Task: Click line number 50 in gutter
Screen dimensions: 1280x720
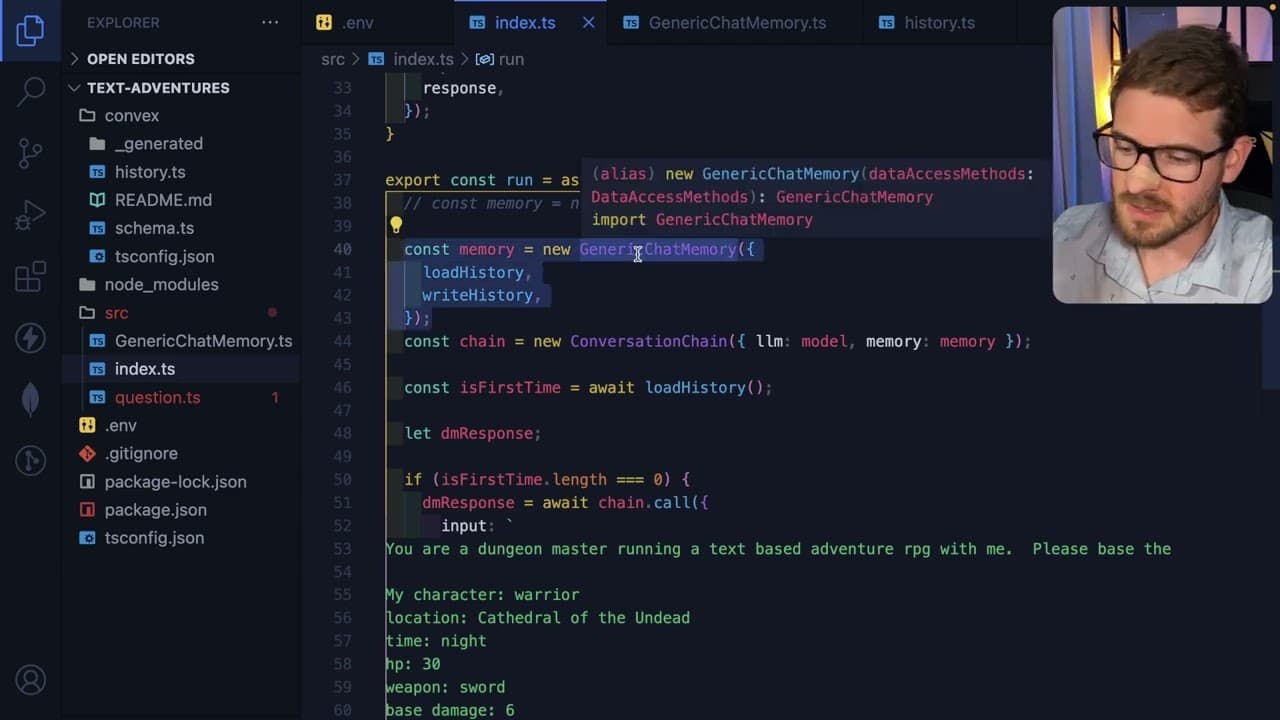Action: [342, 480]
